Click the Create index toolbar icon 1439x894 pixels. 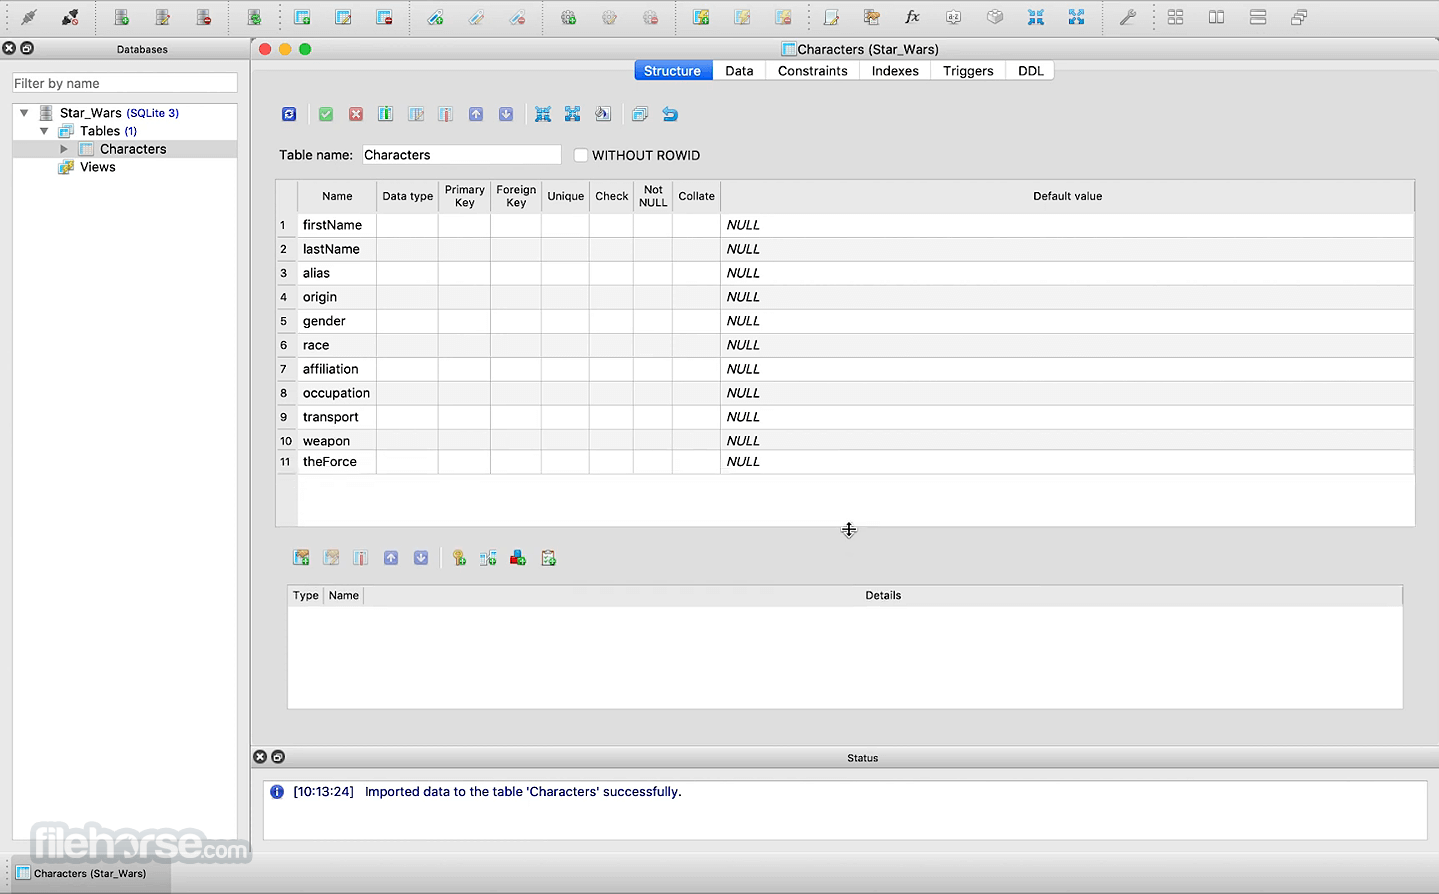[x=435, y=17]
